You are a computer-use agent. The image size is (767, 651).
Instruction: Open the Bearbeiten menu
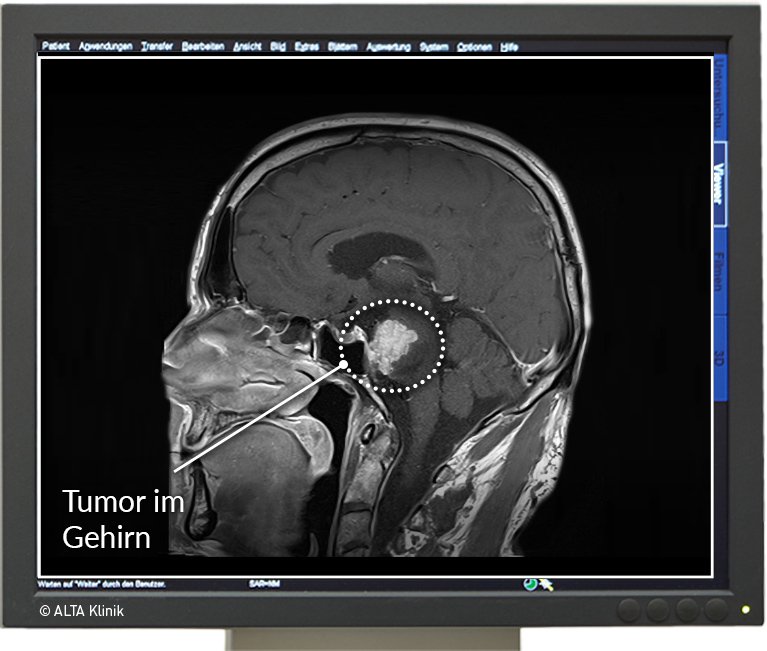point(203,47)
